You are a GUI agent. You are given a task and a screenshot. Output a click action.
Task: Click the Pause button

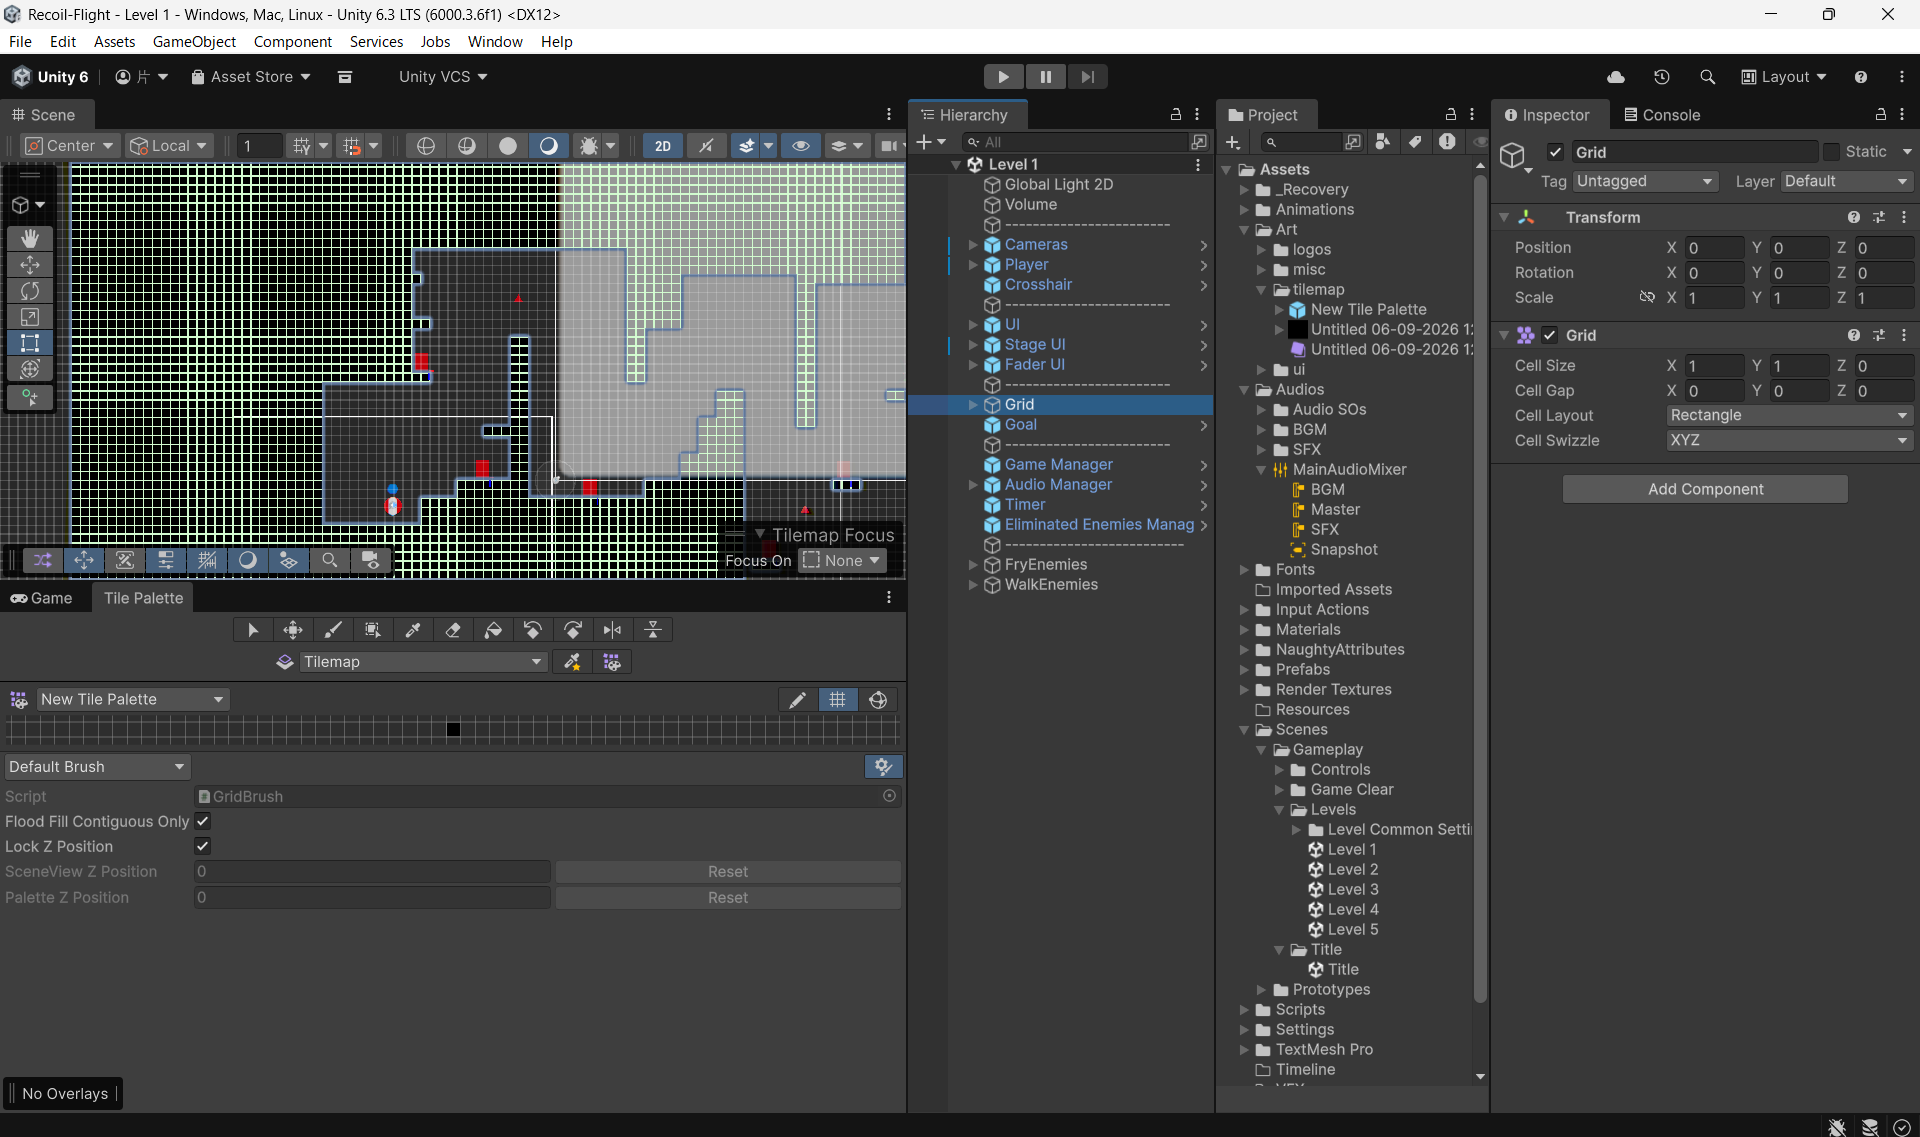(x=1045, y=77)
